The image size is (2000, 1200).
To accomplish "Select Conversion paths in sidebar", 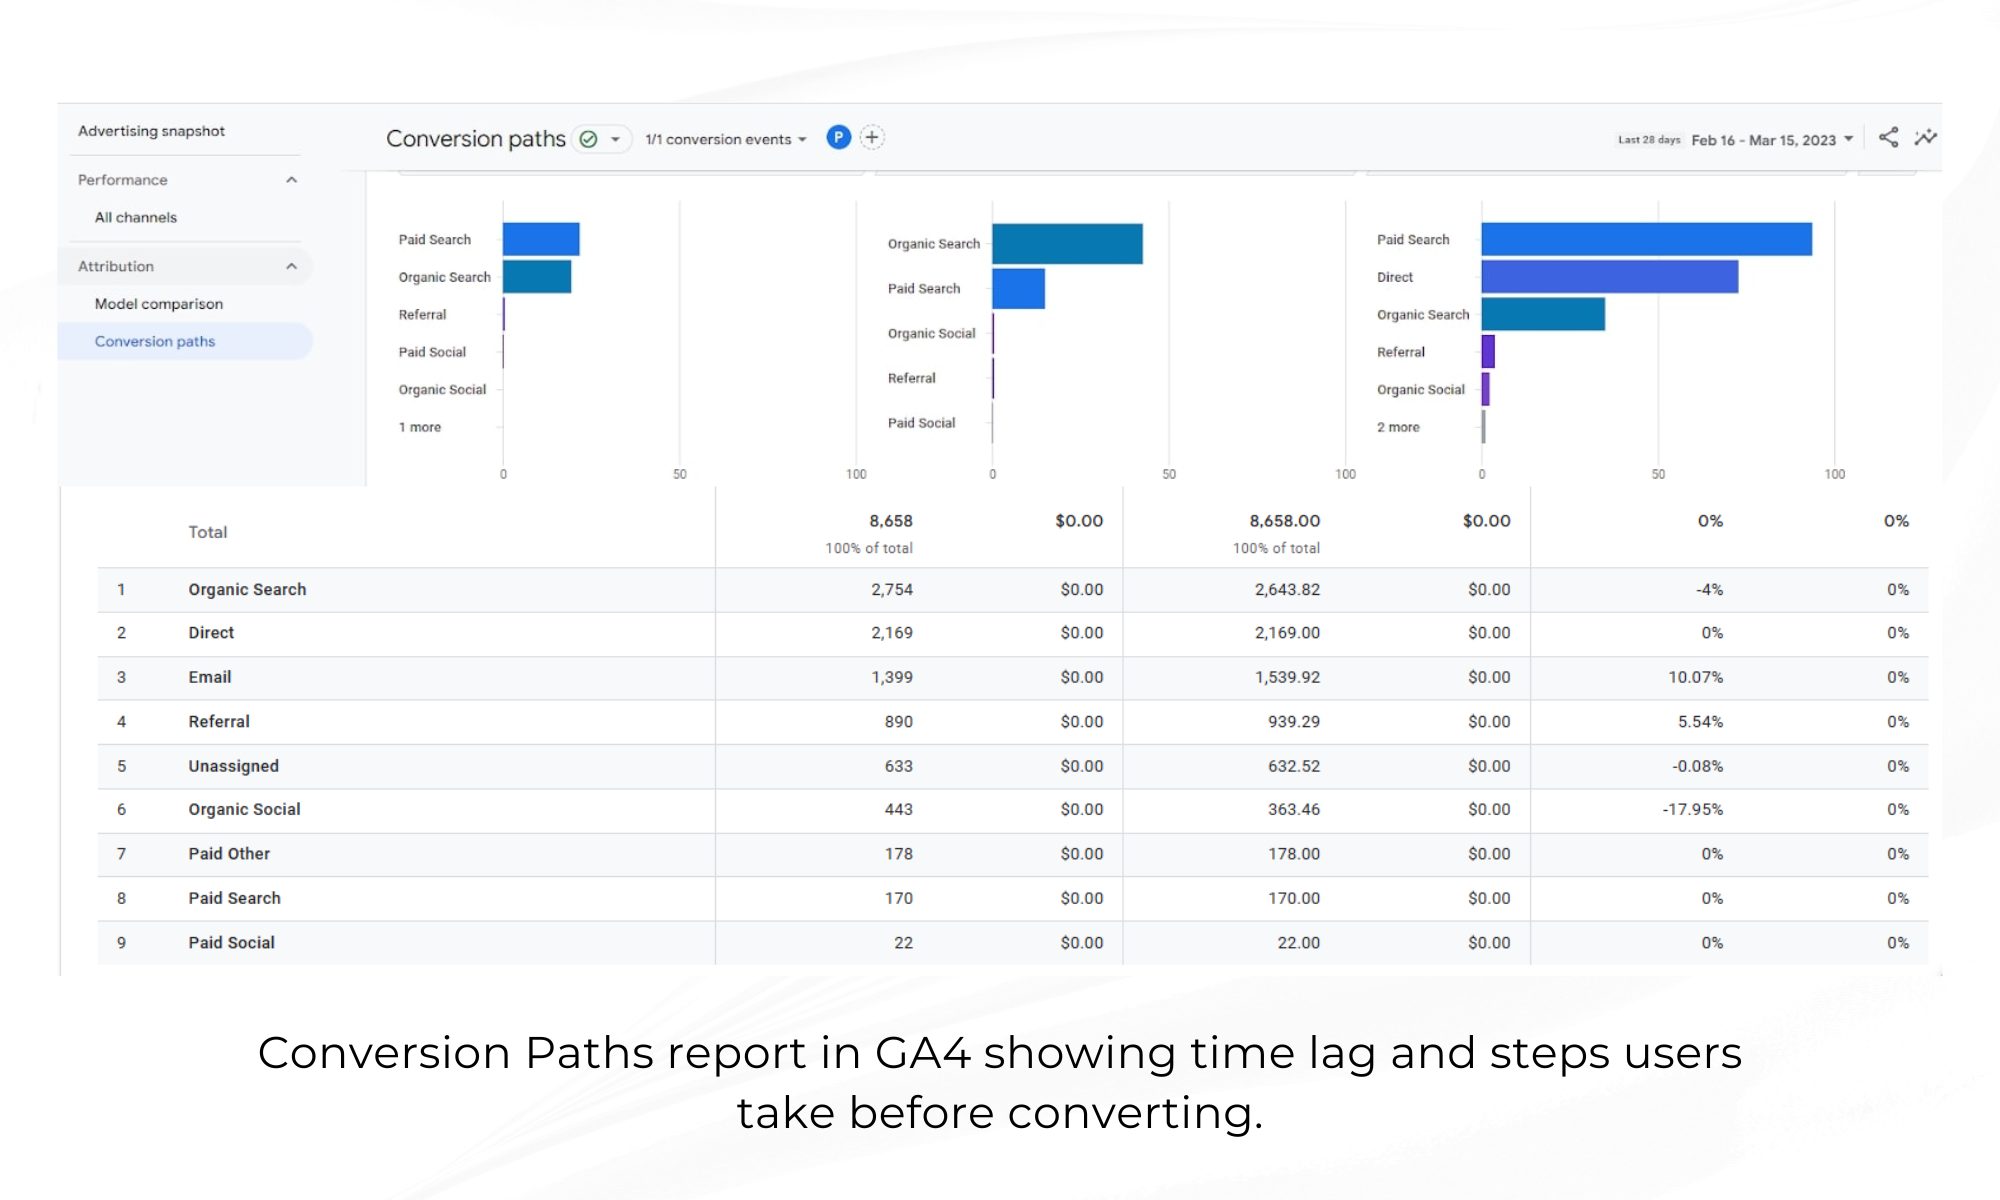I will [x=154, y=341].
